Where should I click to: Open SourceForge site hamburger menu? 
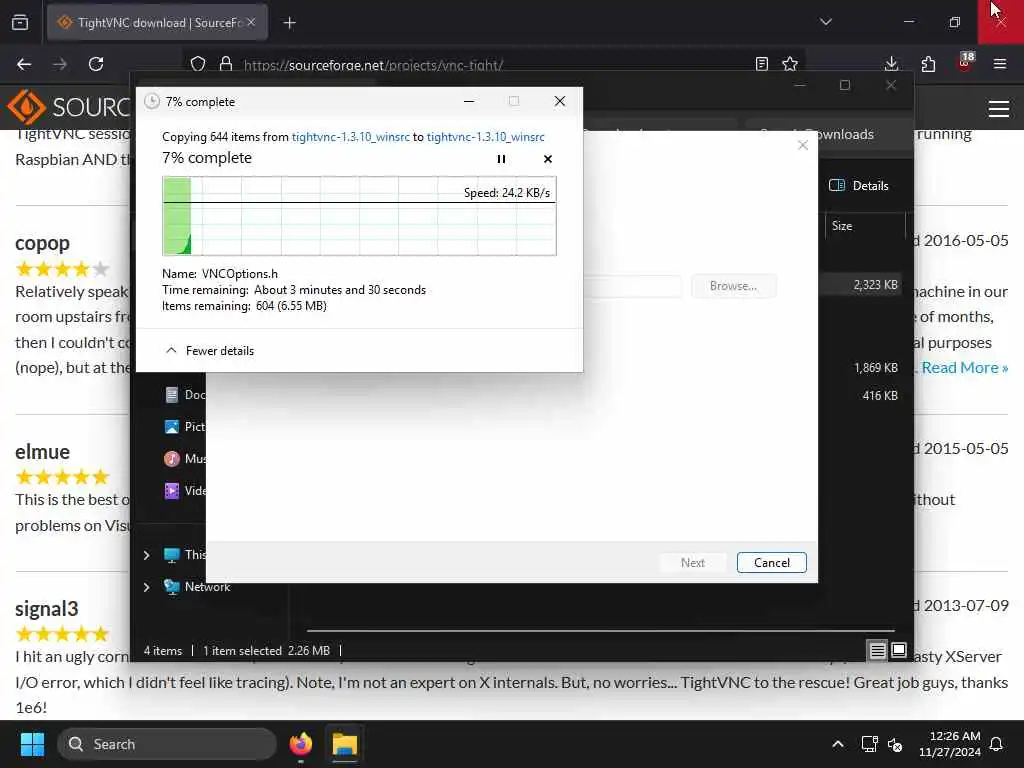(999, 108)
